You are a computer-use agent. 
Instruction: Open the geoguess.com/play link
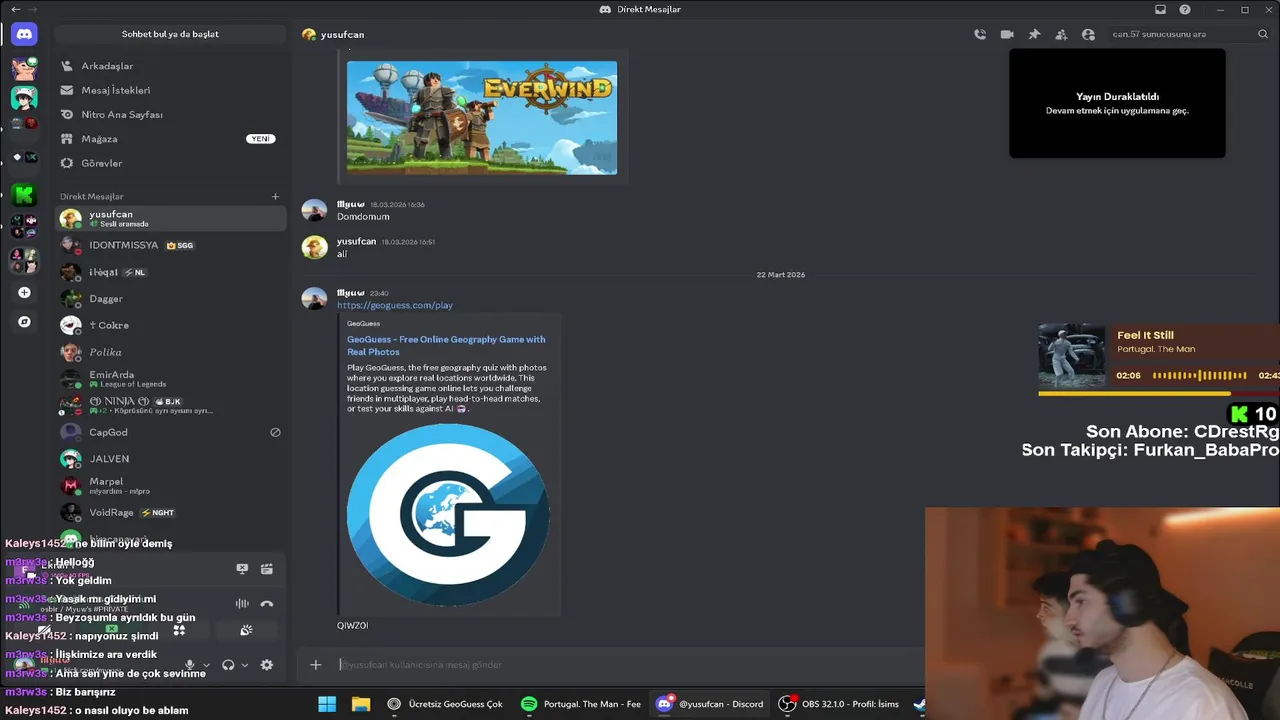(395, 305)
